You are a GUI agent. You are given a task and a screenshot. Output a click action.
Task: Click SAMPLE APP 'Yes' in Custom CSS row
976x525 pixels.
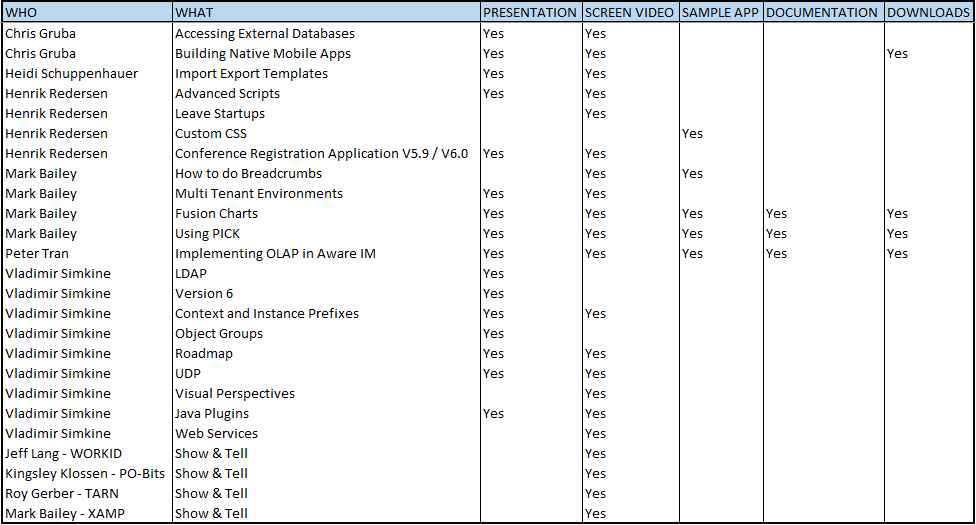click(692, 133)
